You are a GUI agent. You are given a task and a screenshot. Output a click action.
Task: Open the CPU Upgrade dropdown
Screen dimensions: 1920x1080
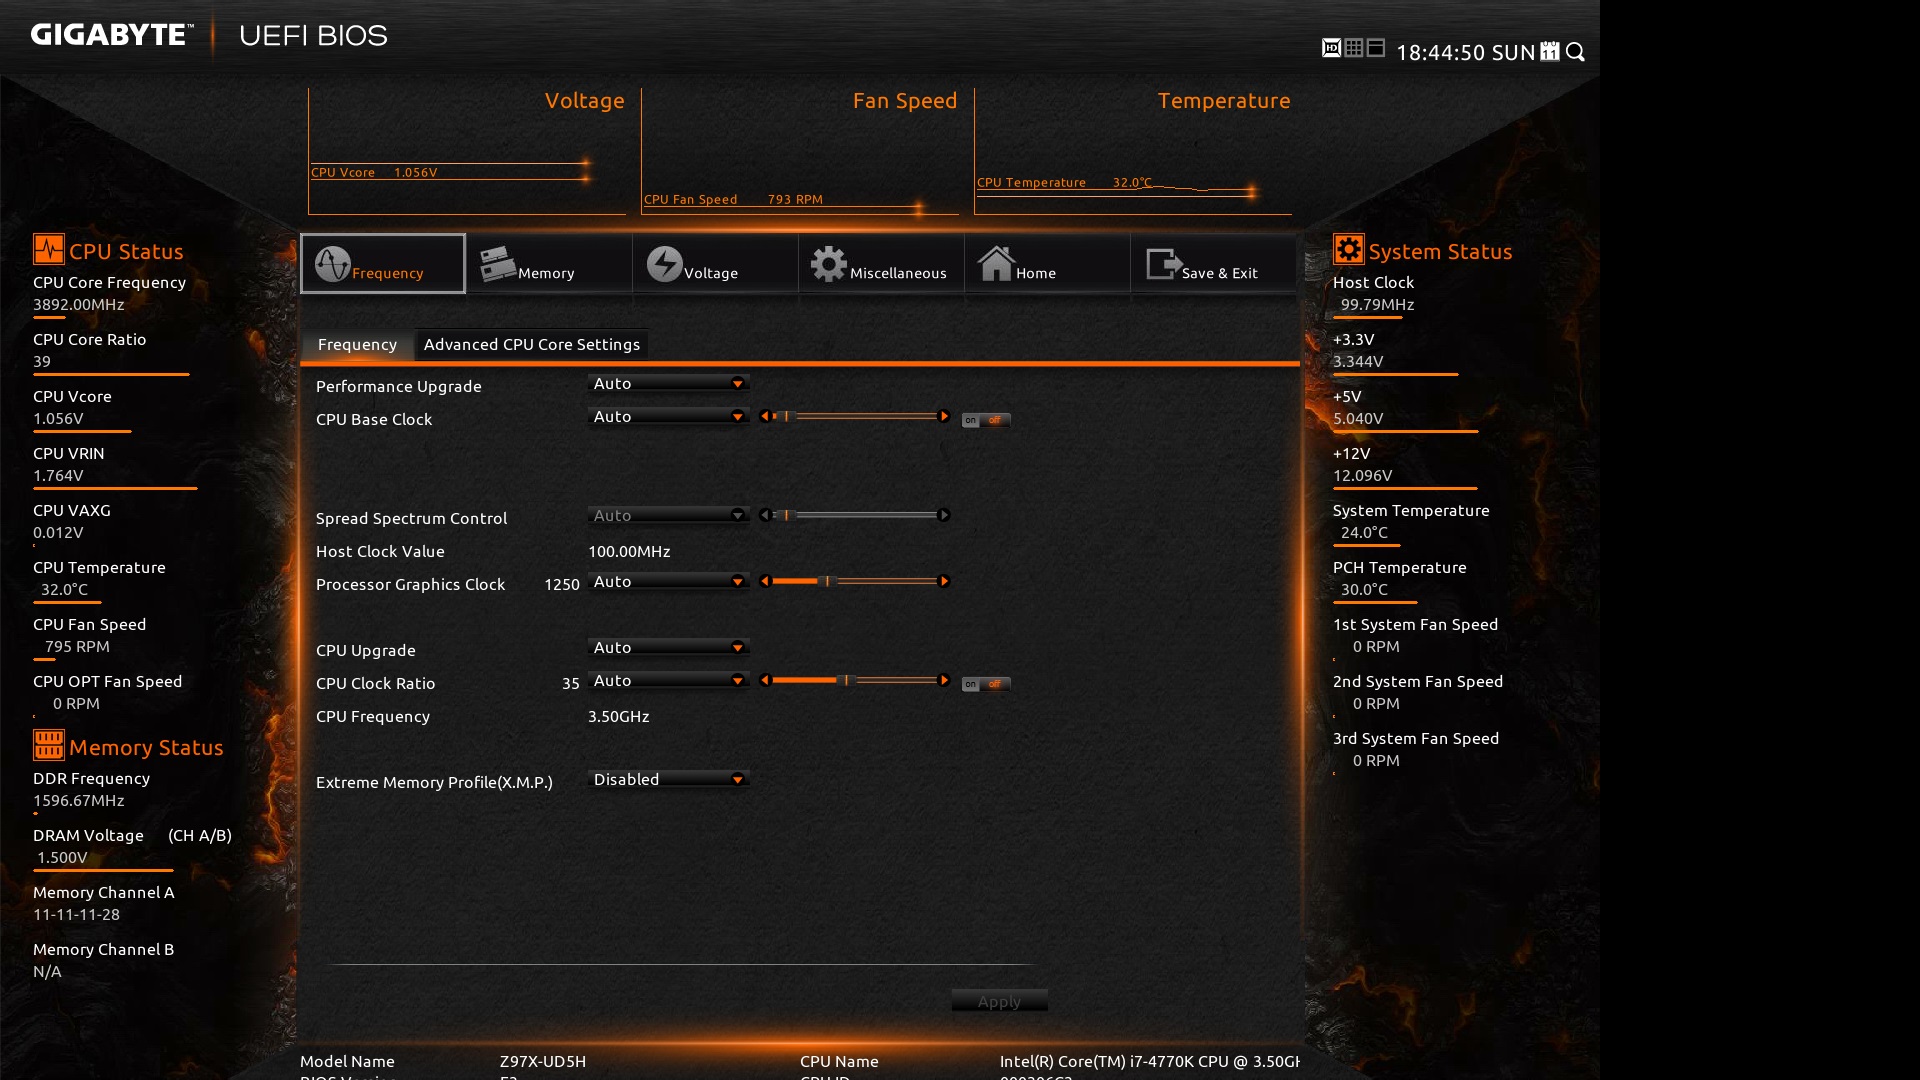[668, 648]
